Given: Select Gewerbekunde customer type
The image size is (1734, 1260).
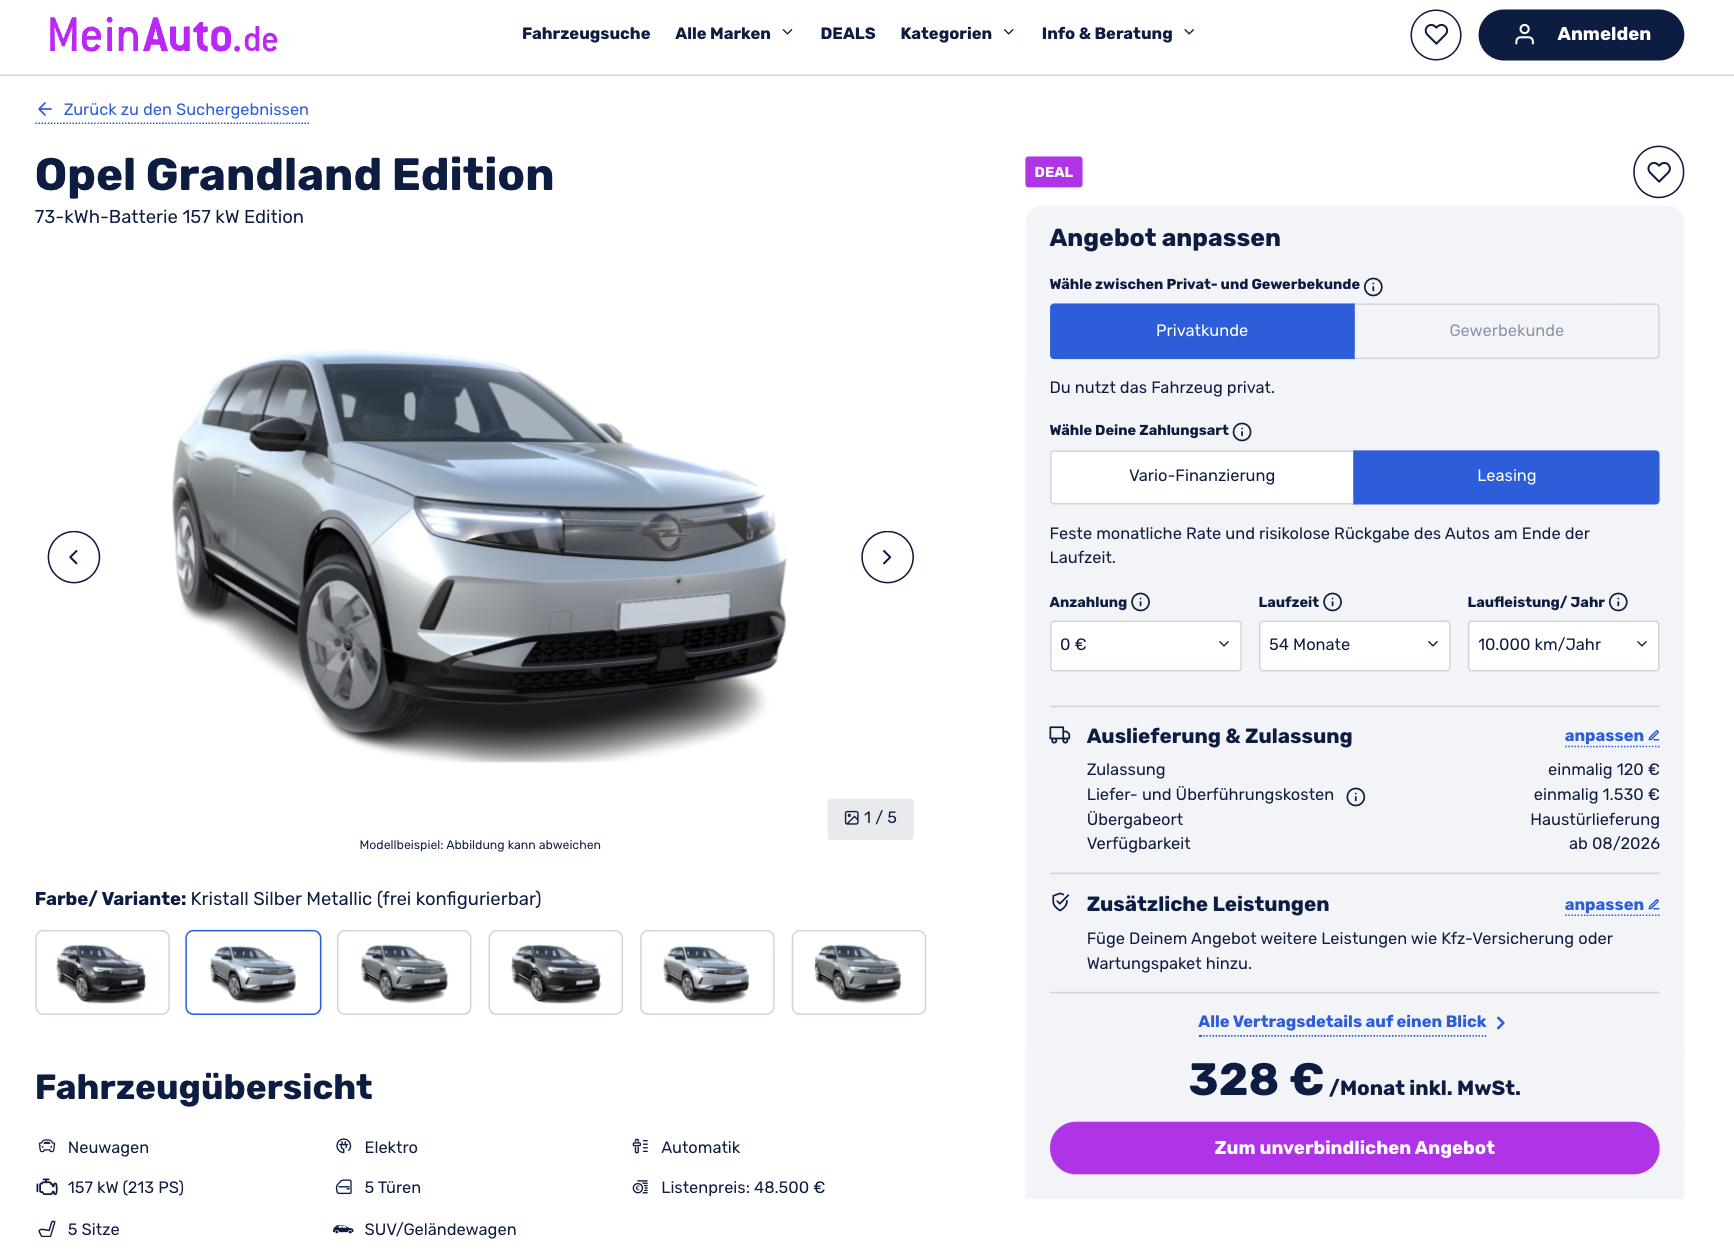Looking at the screenshot, I should coord(1506,331).
